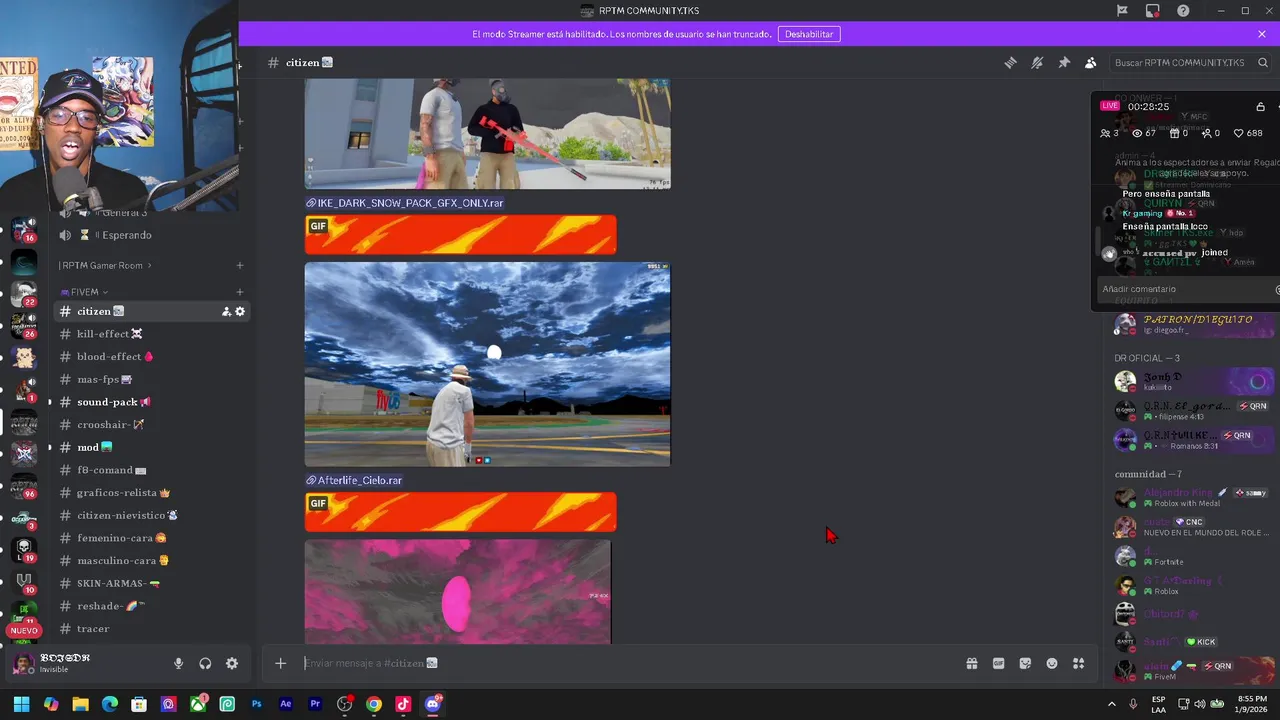Open the blue sky game screenshot

point(487,364)
